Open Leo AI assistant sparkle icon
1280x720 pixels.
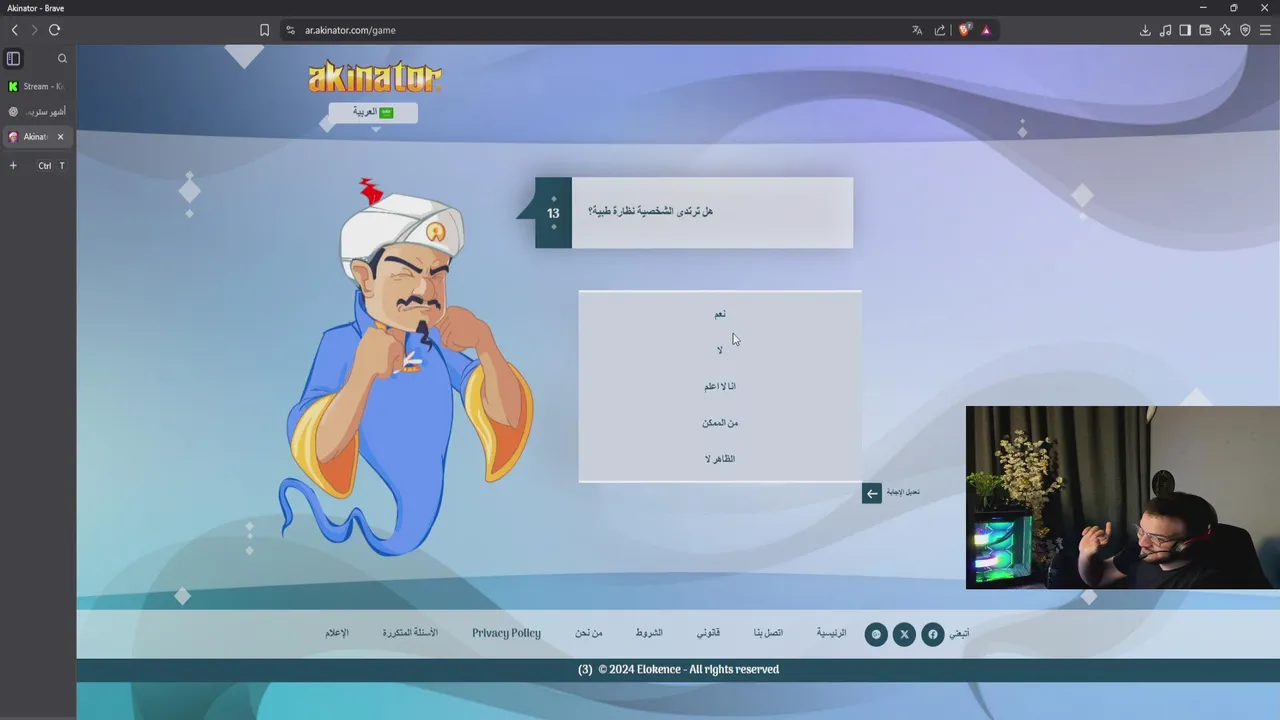coord(1225,30)
